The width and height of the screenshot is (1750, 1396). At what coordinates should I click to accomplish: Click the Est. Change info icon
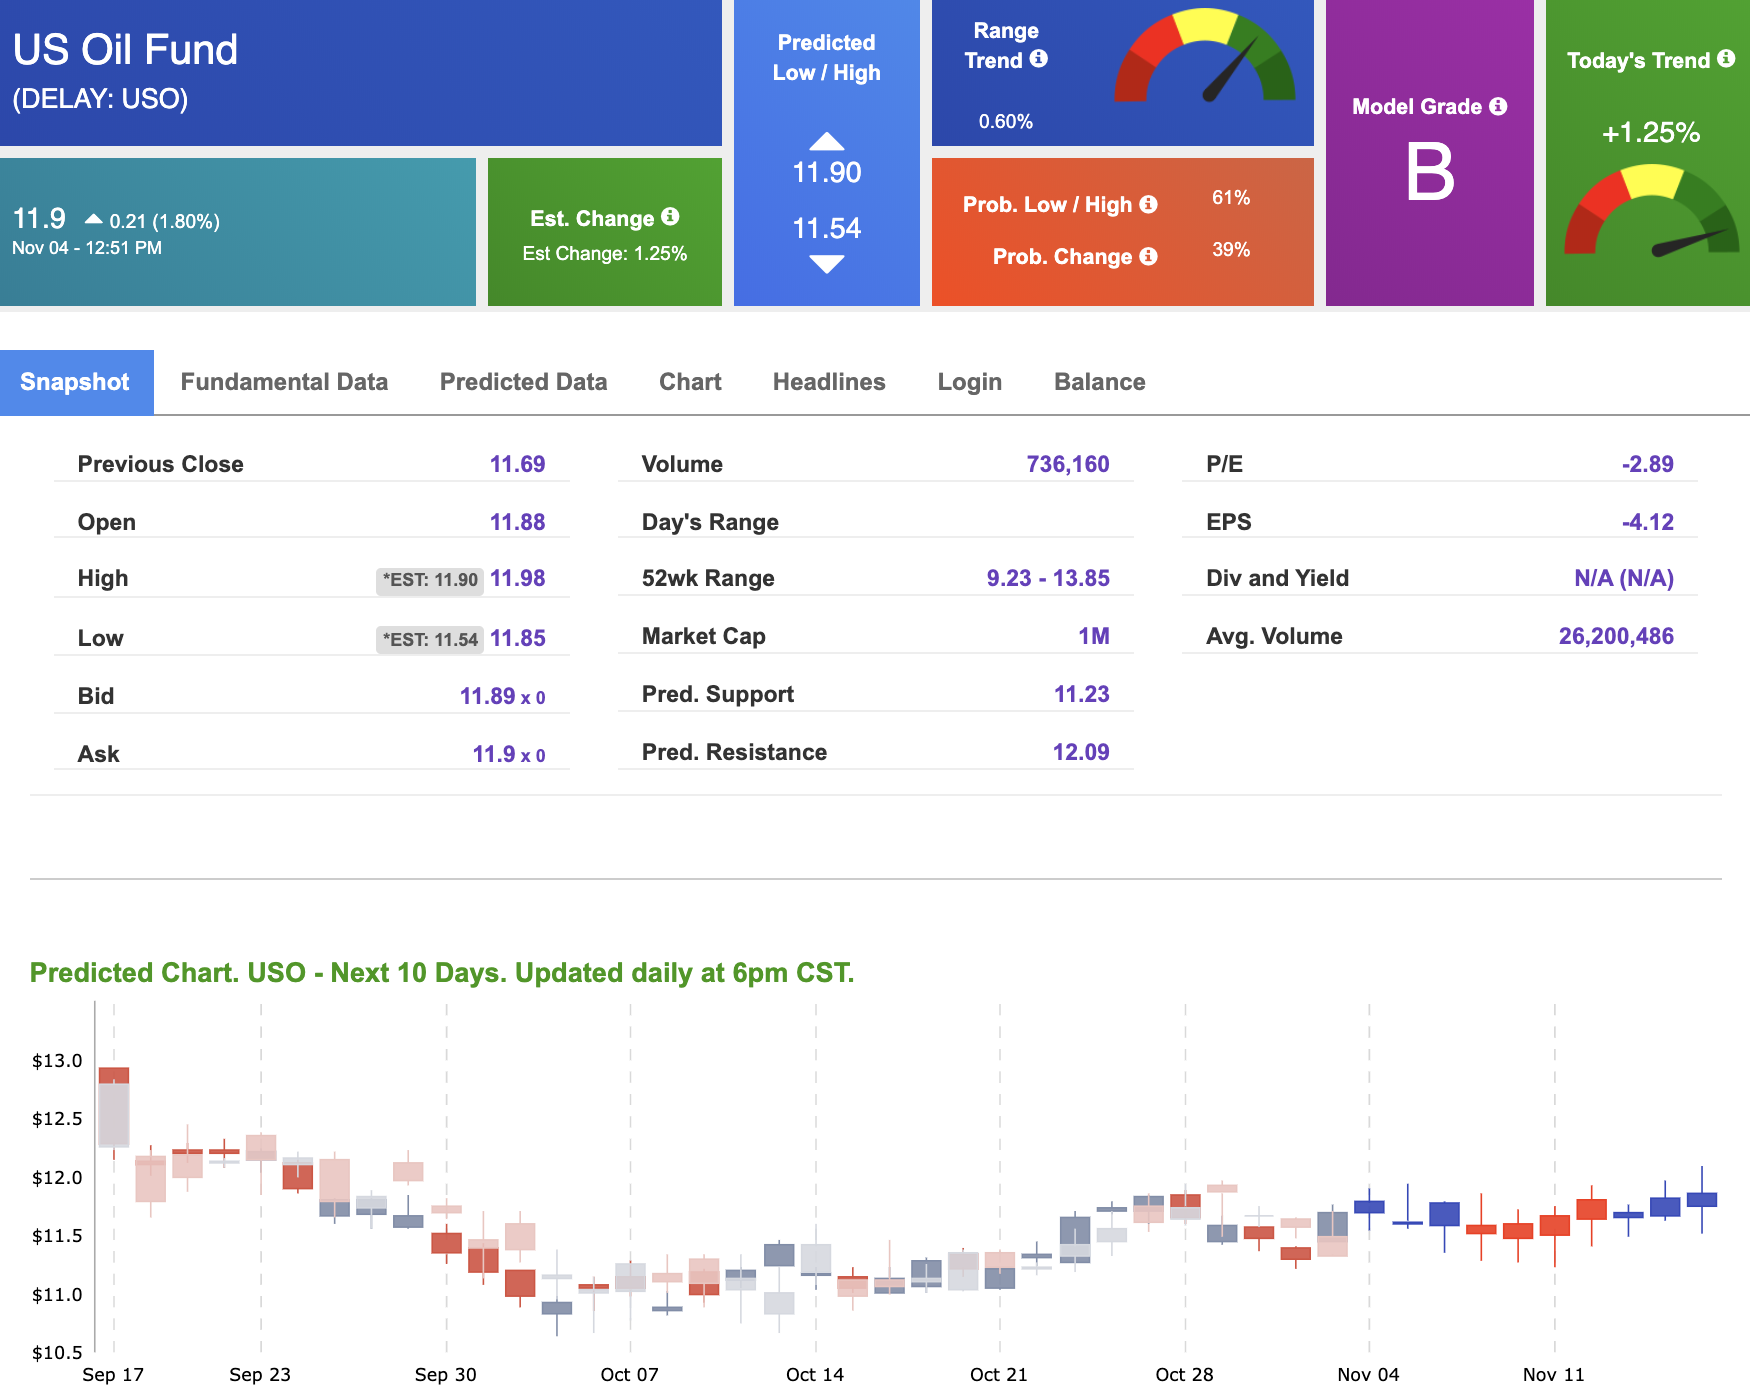pyautogui.click(x=670, y=217)
